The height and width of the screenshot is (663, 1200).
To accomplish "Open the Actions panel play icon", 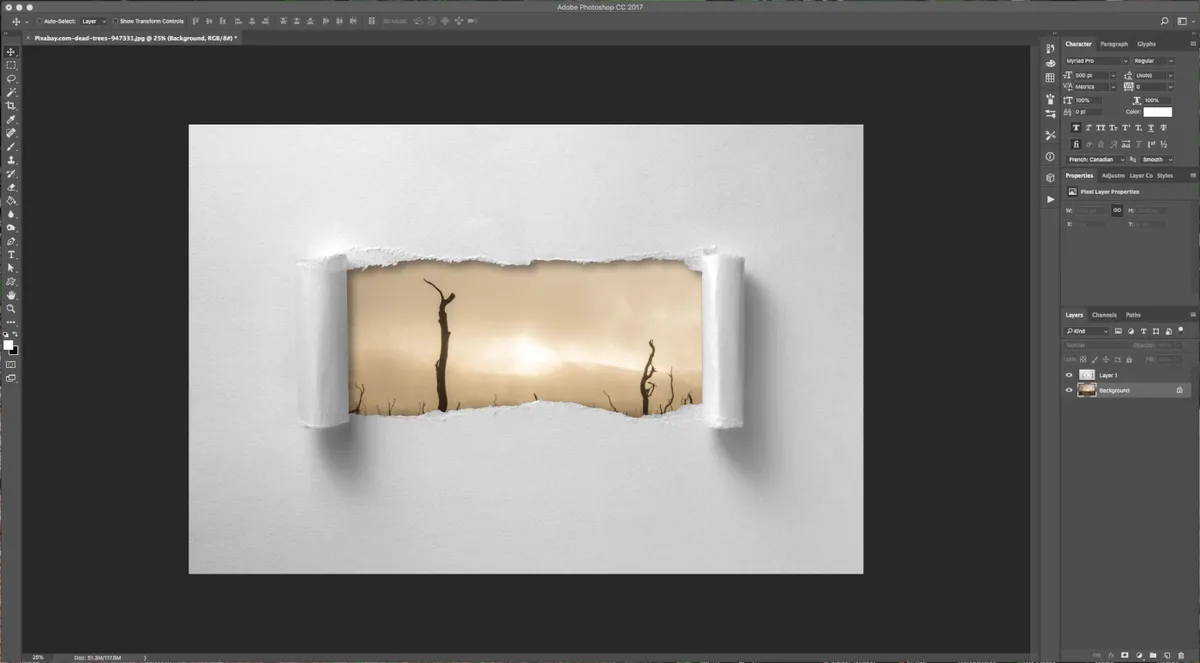I will (1050, 199).
